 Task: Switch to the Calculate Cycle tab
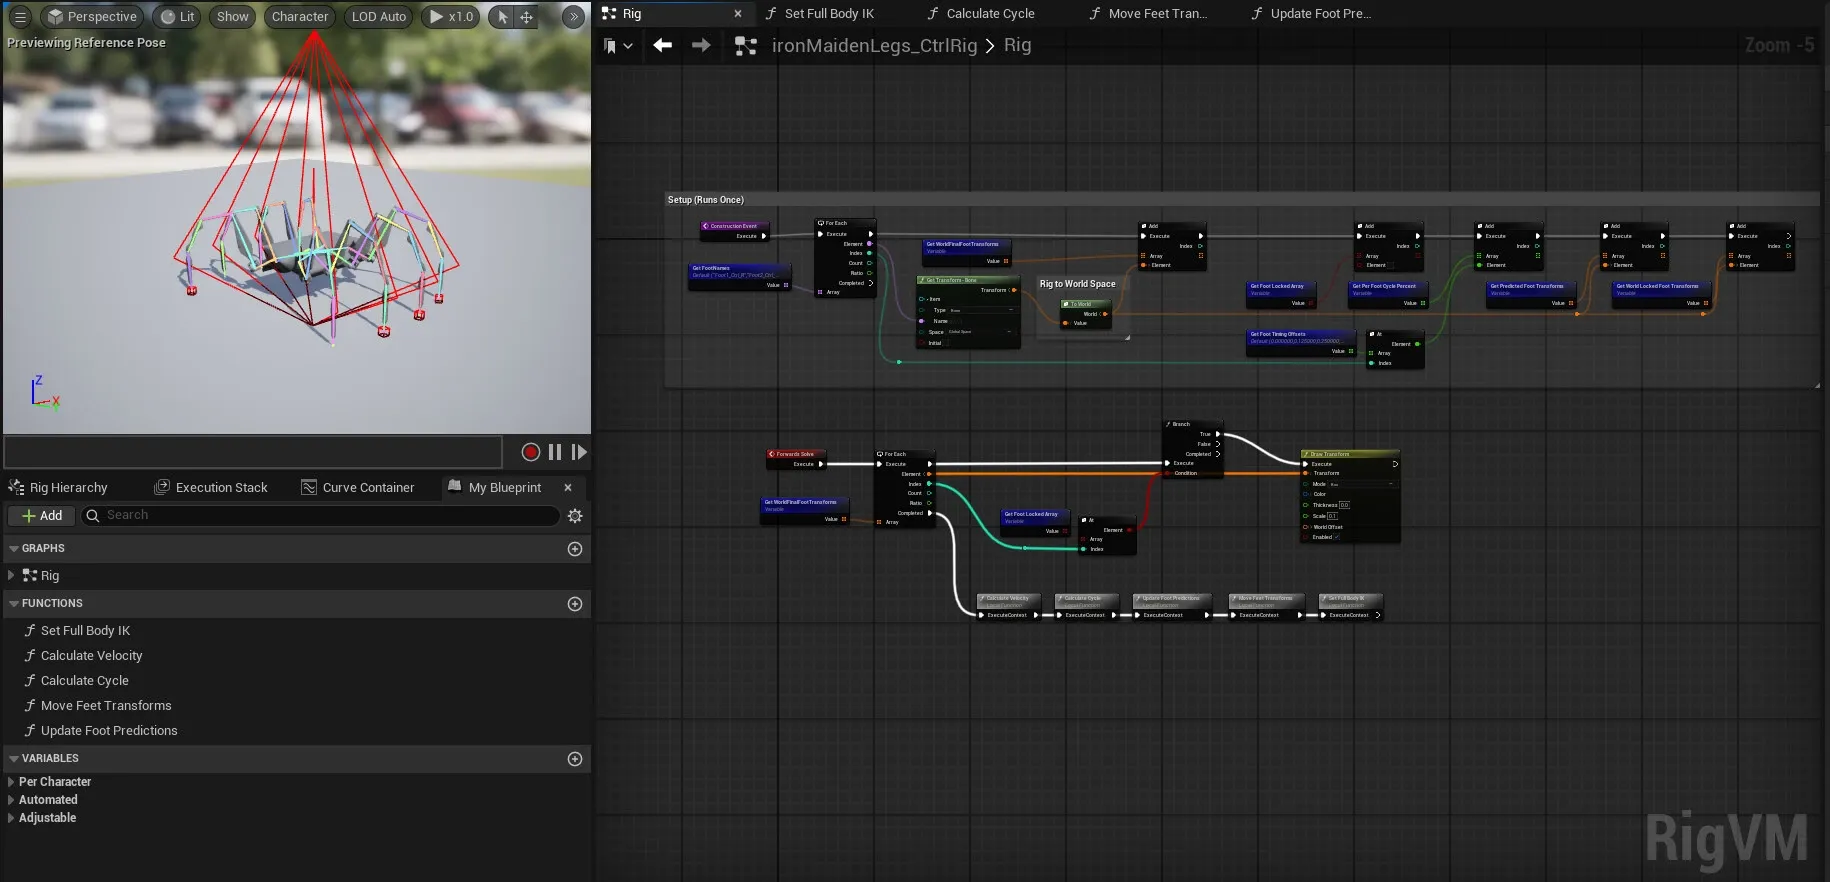pos(990,14)
